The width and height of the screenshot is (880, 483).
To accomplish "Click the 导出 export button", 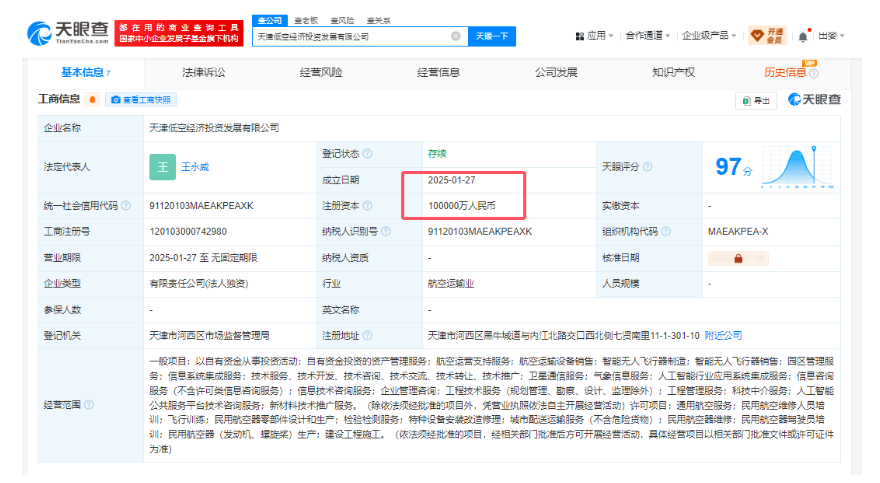I will (x=757, y=100).
